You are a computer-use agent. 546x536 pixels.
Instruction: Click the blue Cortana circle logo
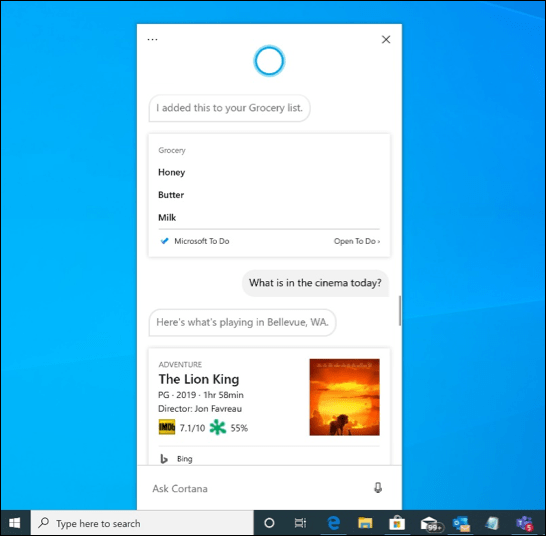269,61
